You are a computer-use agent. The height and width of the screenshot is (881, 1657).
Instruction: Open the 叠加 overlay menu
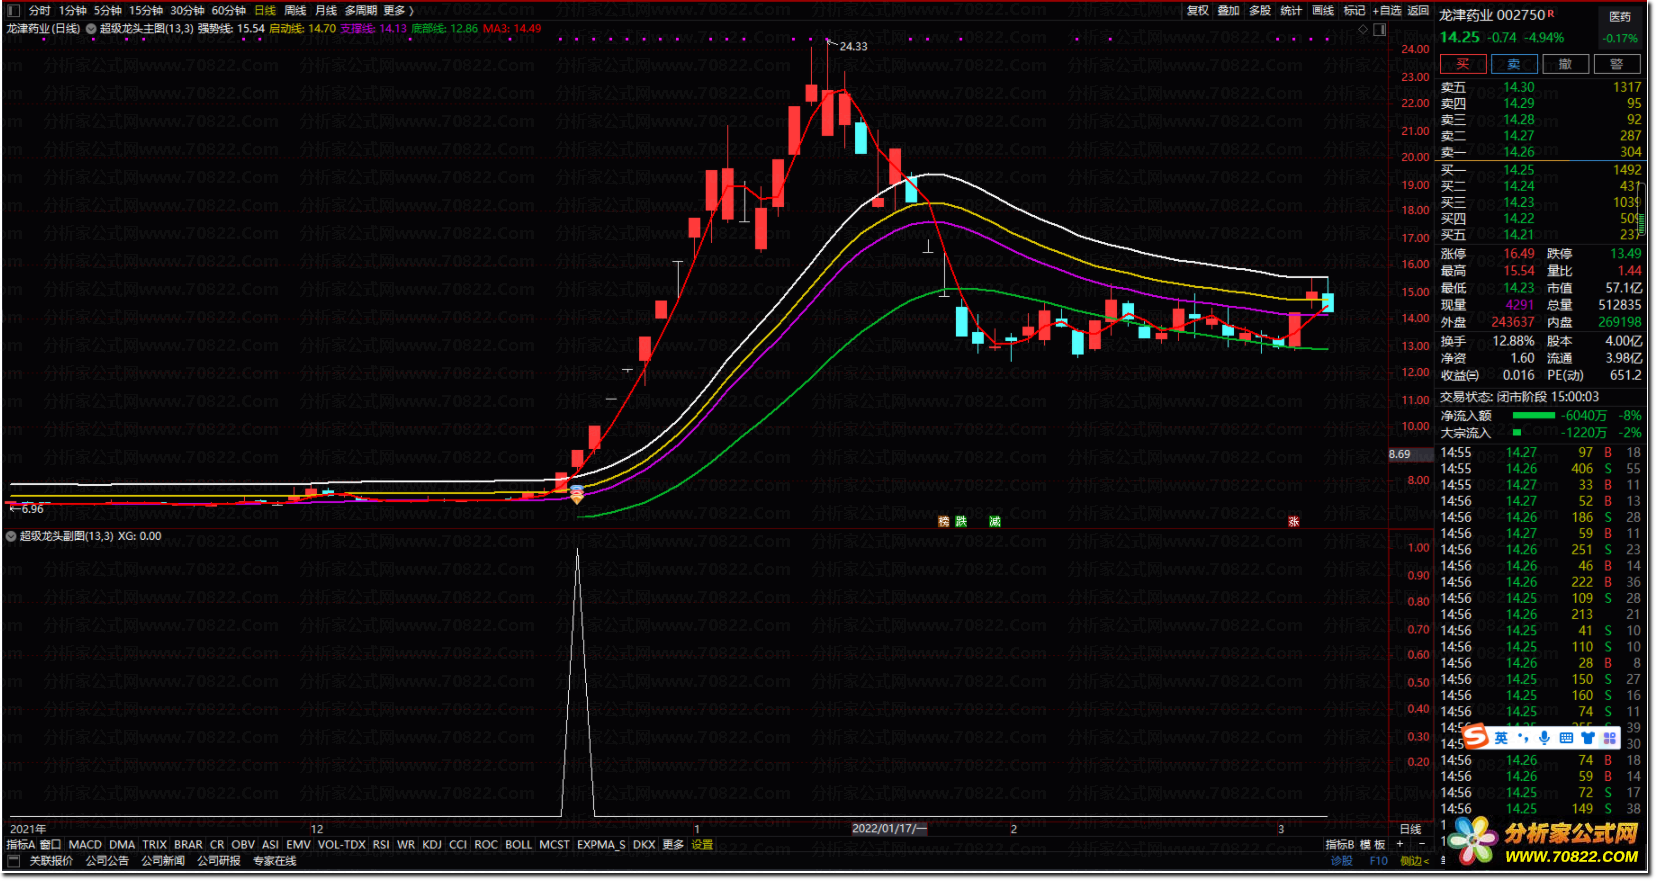click(x=1229, y=11)
